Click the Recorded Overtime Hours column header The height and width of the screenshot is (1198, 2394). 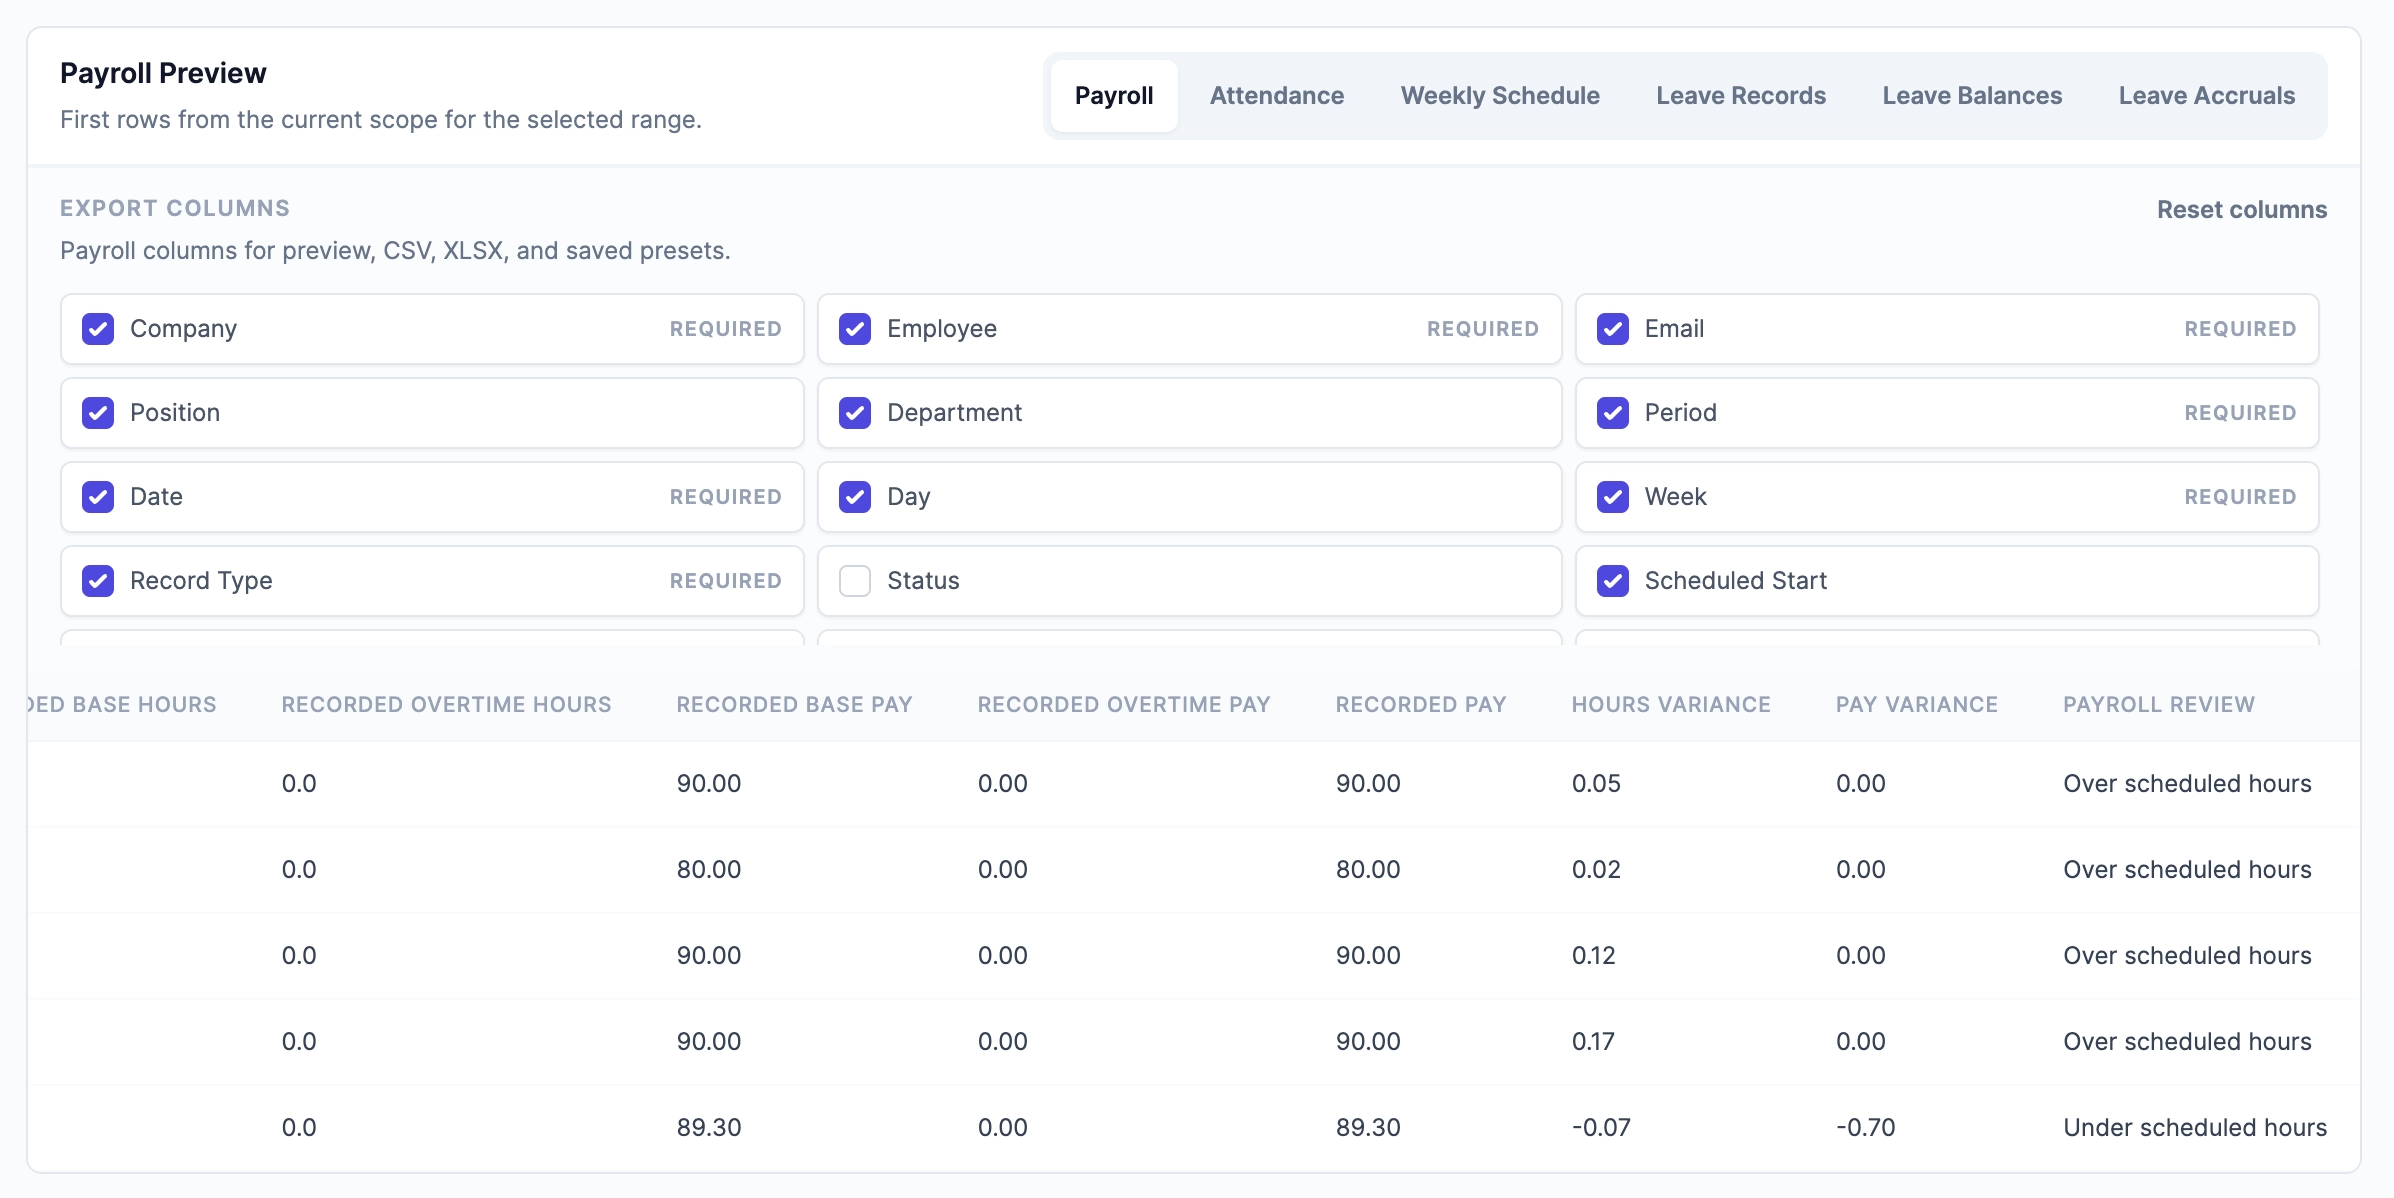click(446, 705)
